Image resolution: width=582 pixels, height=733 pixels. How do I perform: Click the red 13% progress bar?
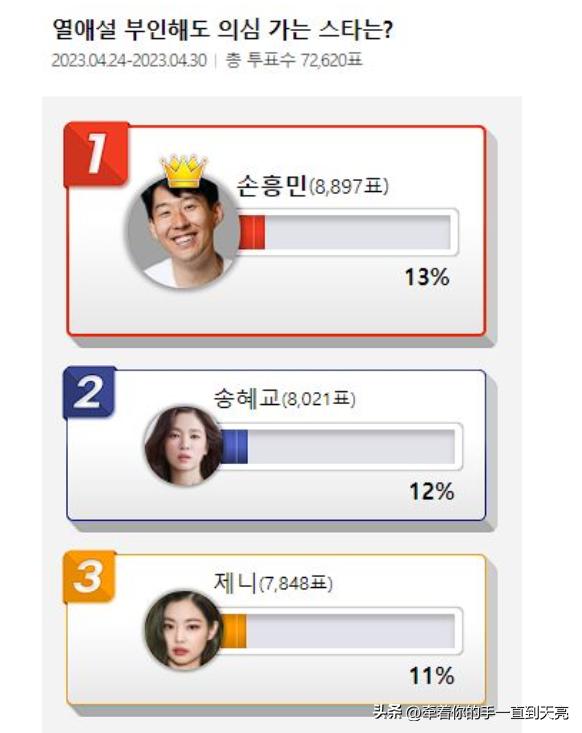[347, 232]
